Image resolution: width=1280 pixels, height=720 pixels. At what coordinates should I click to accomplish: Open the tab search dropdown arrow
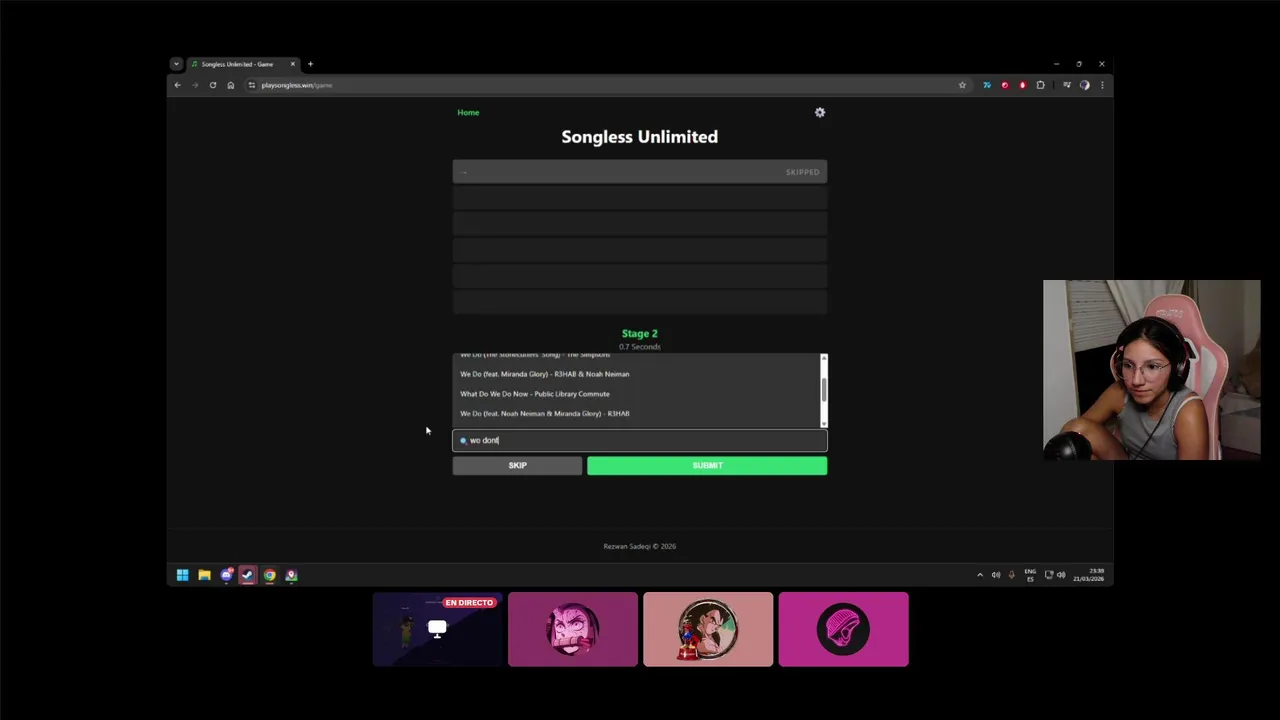point(176,64)
